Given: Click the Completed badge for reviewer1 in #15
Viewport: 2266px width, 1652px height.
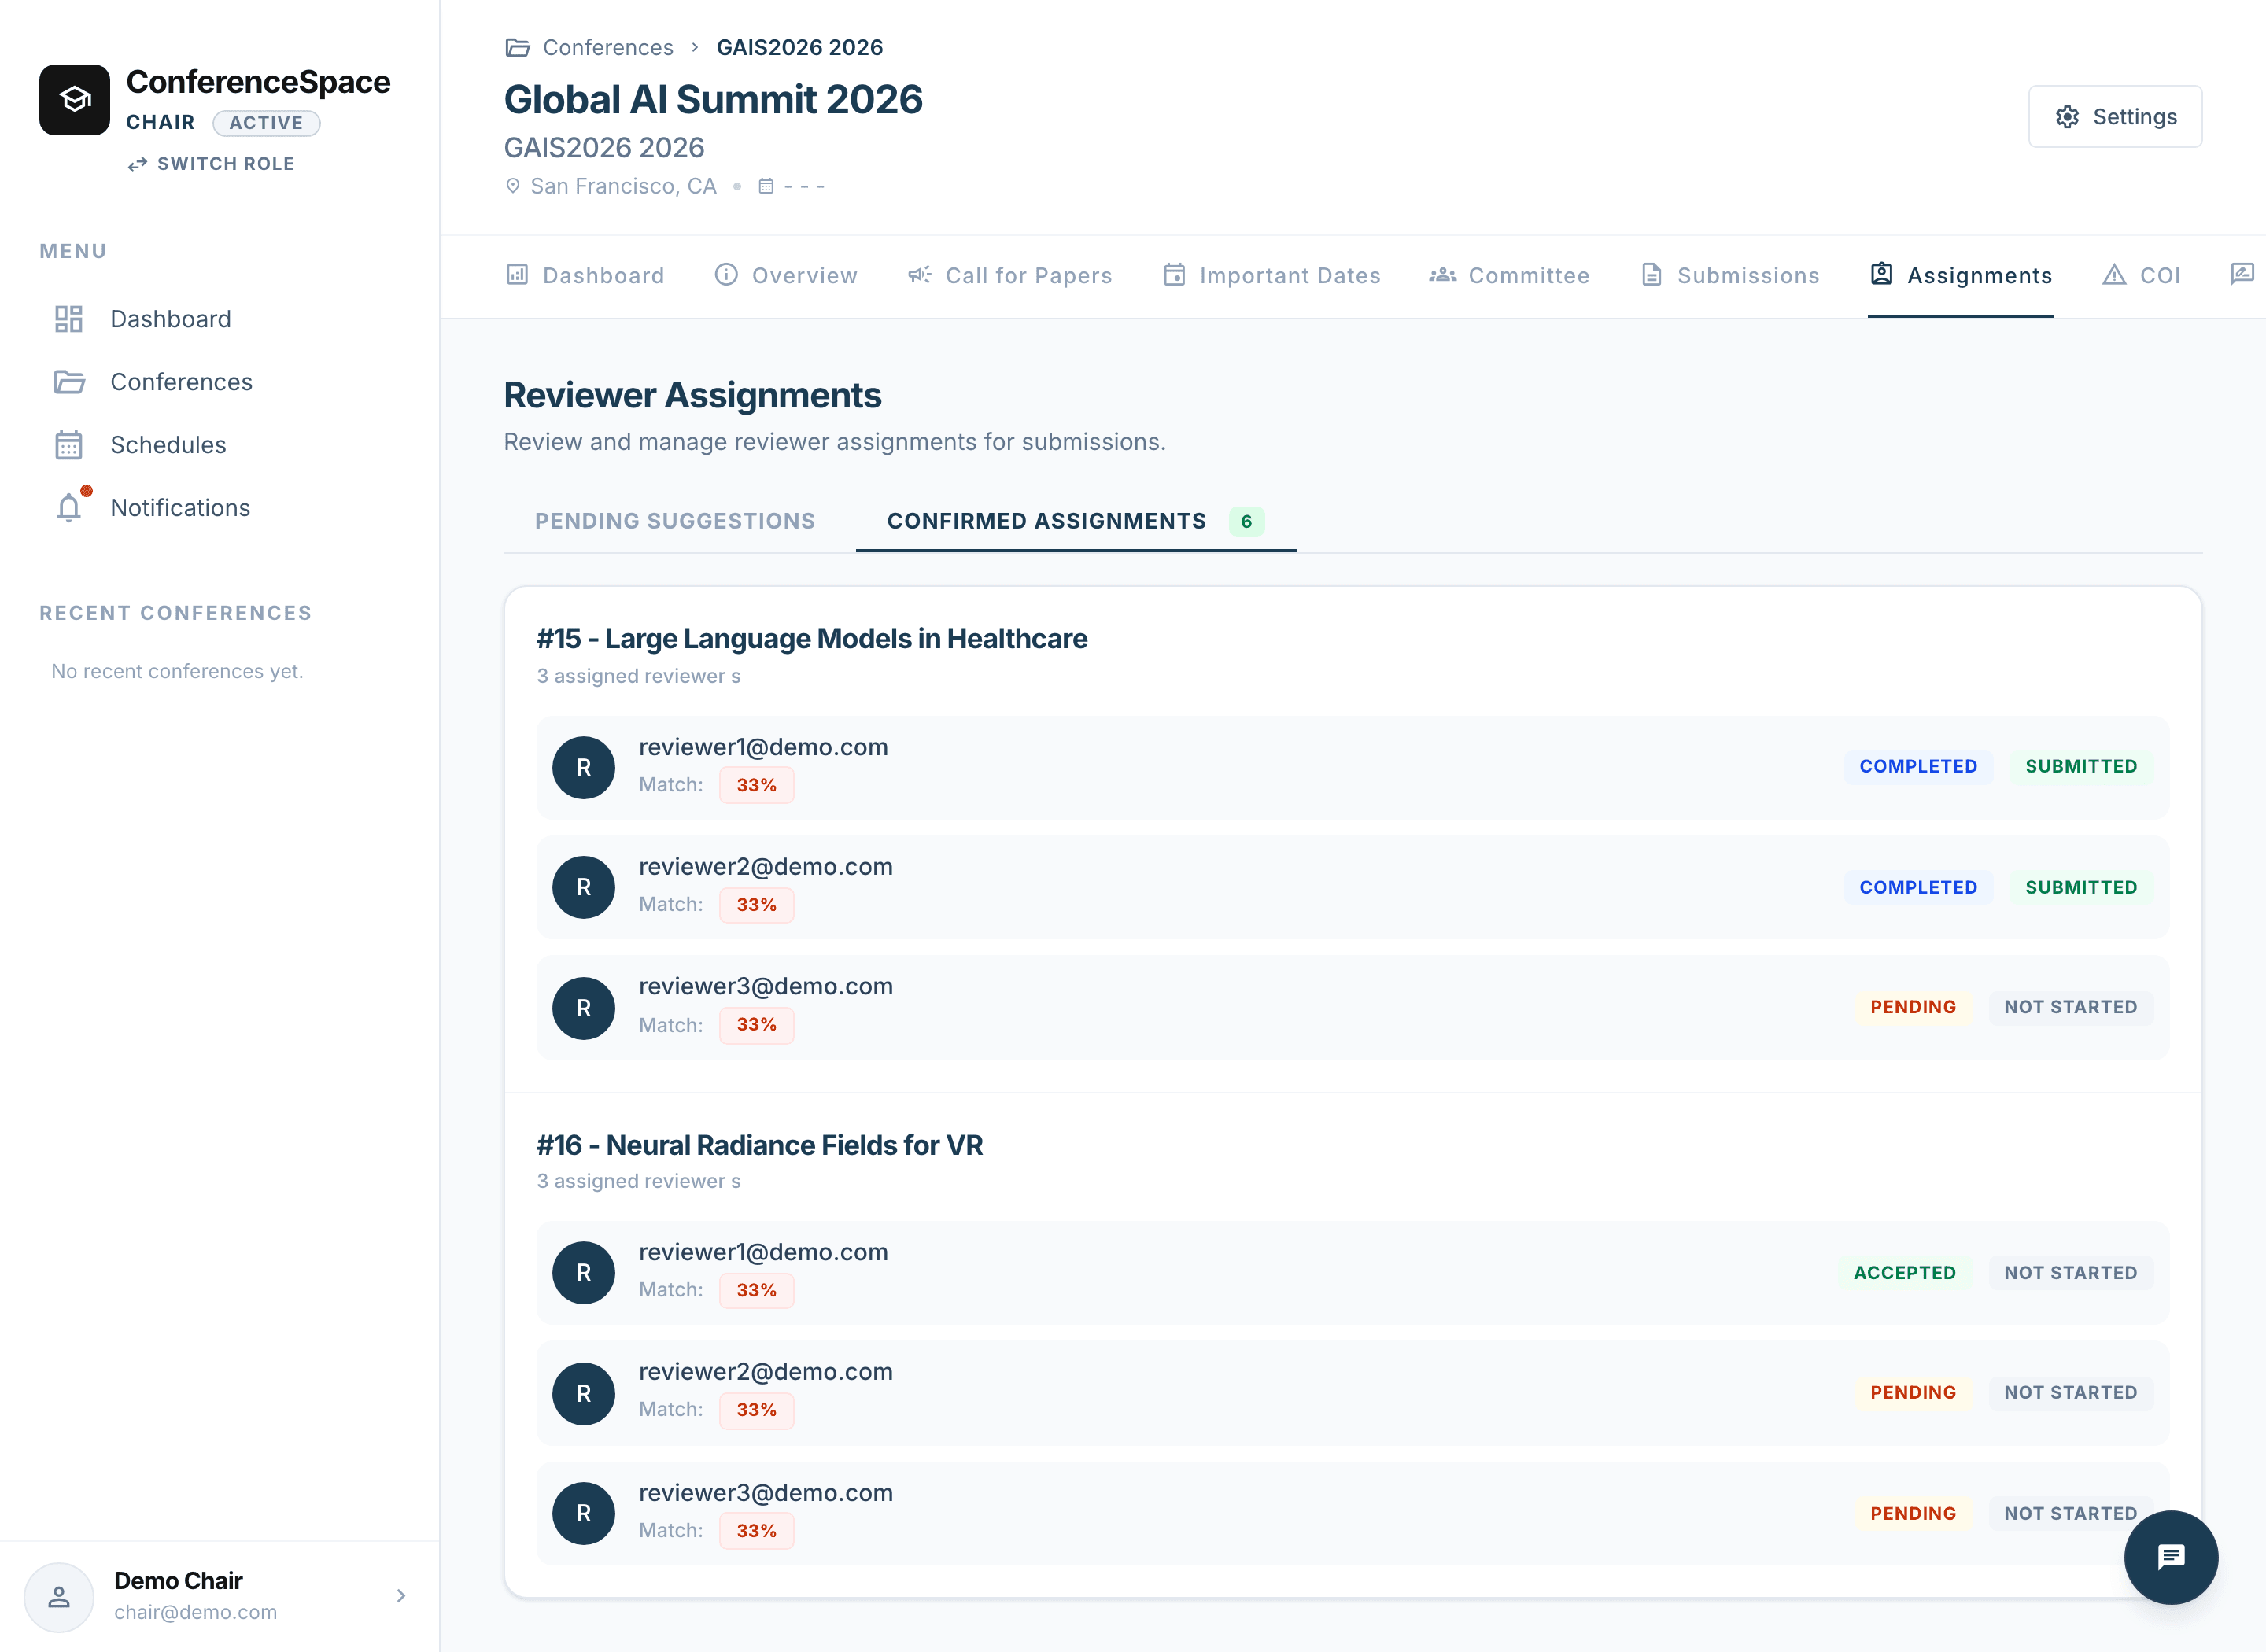Looking at the screenshot, I should (1918, 766).
